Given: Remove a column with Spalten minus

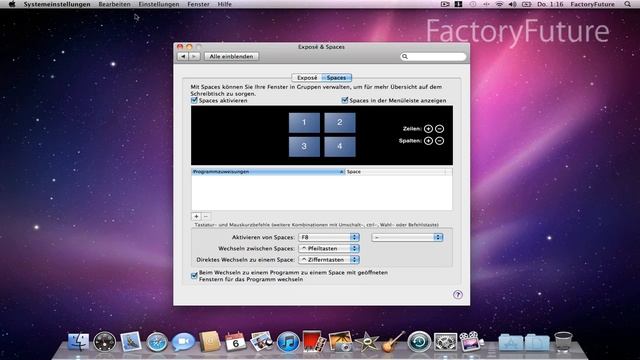Looking at the screenshot, I should [440, 141].
